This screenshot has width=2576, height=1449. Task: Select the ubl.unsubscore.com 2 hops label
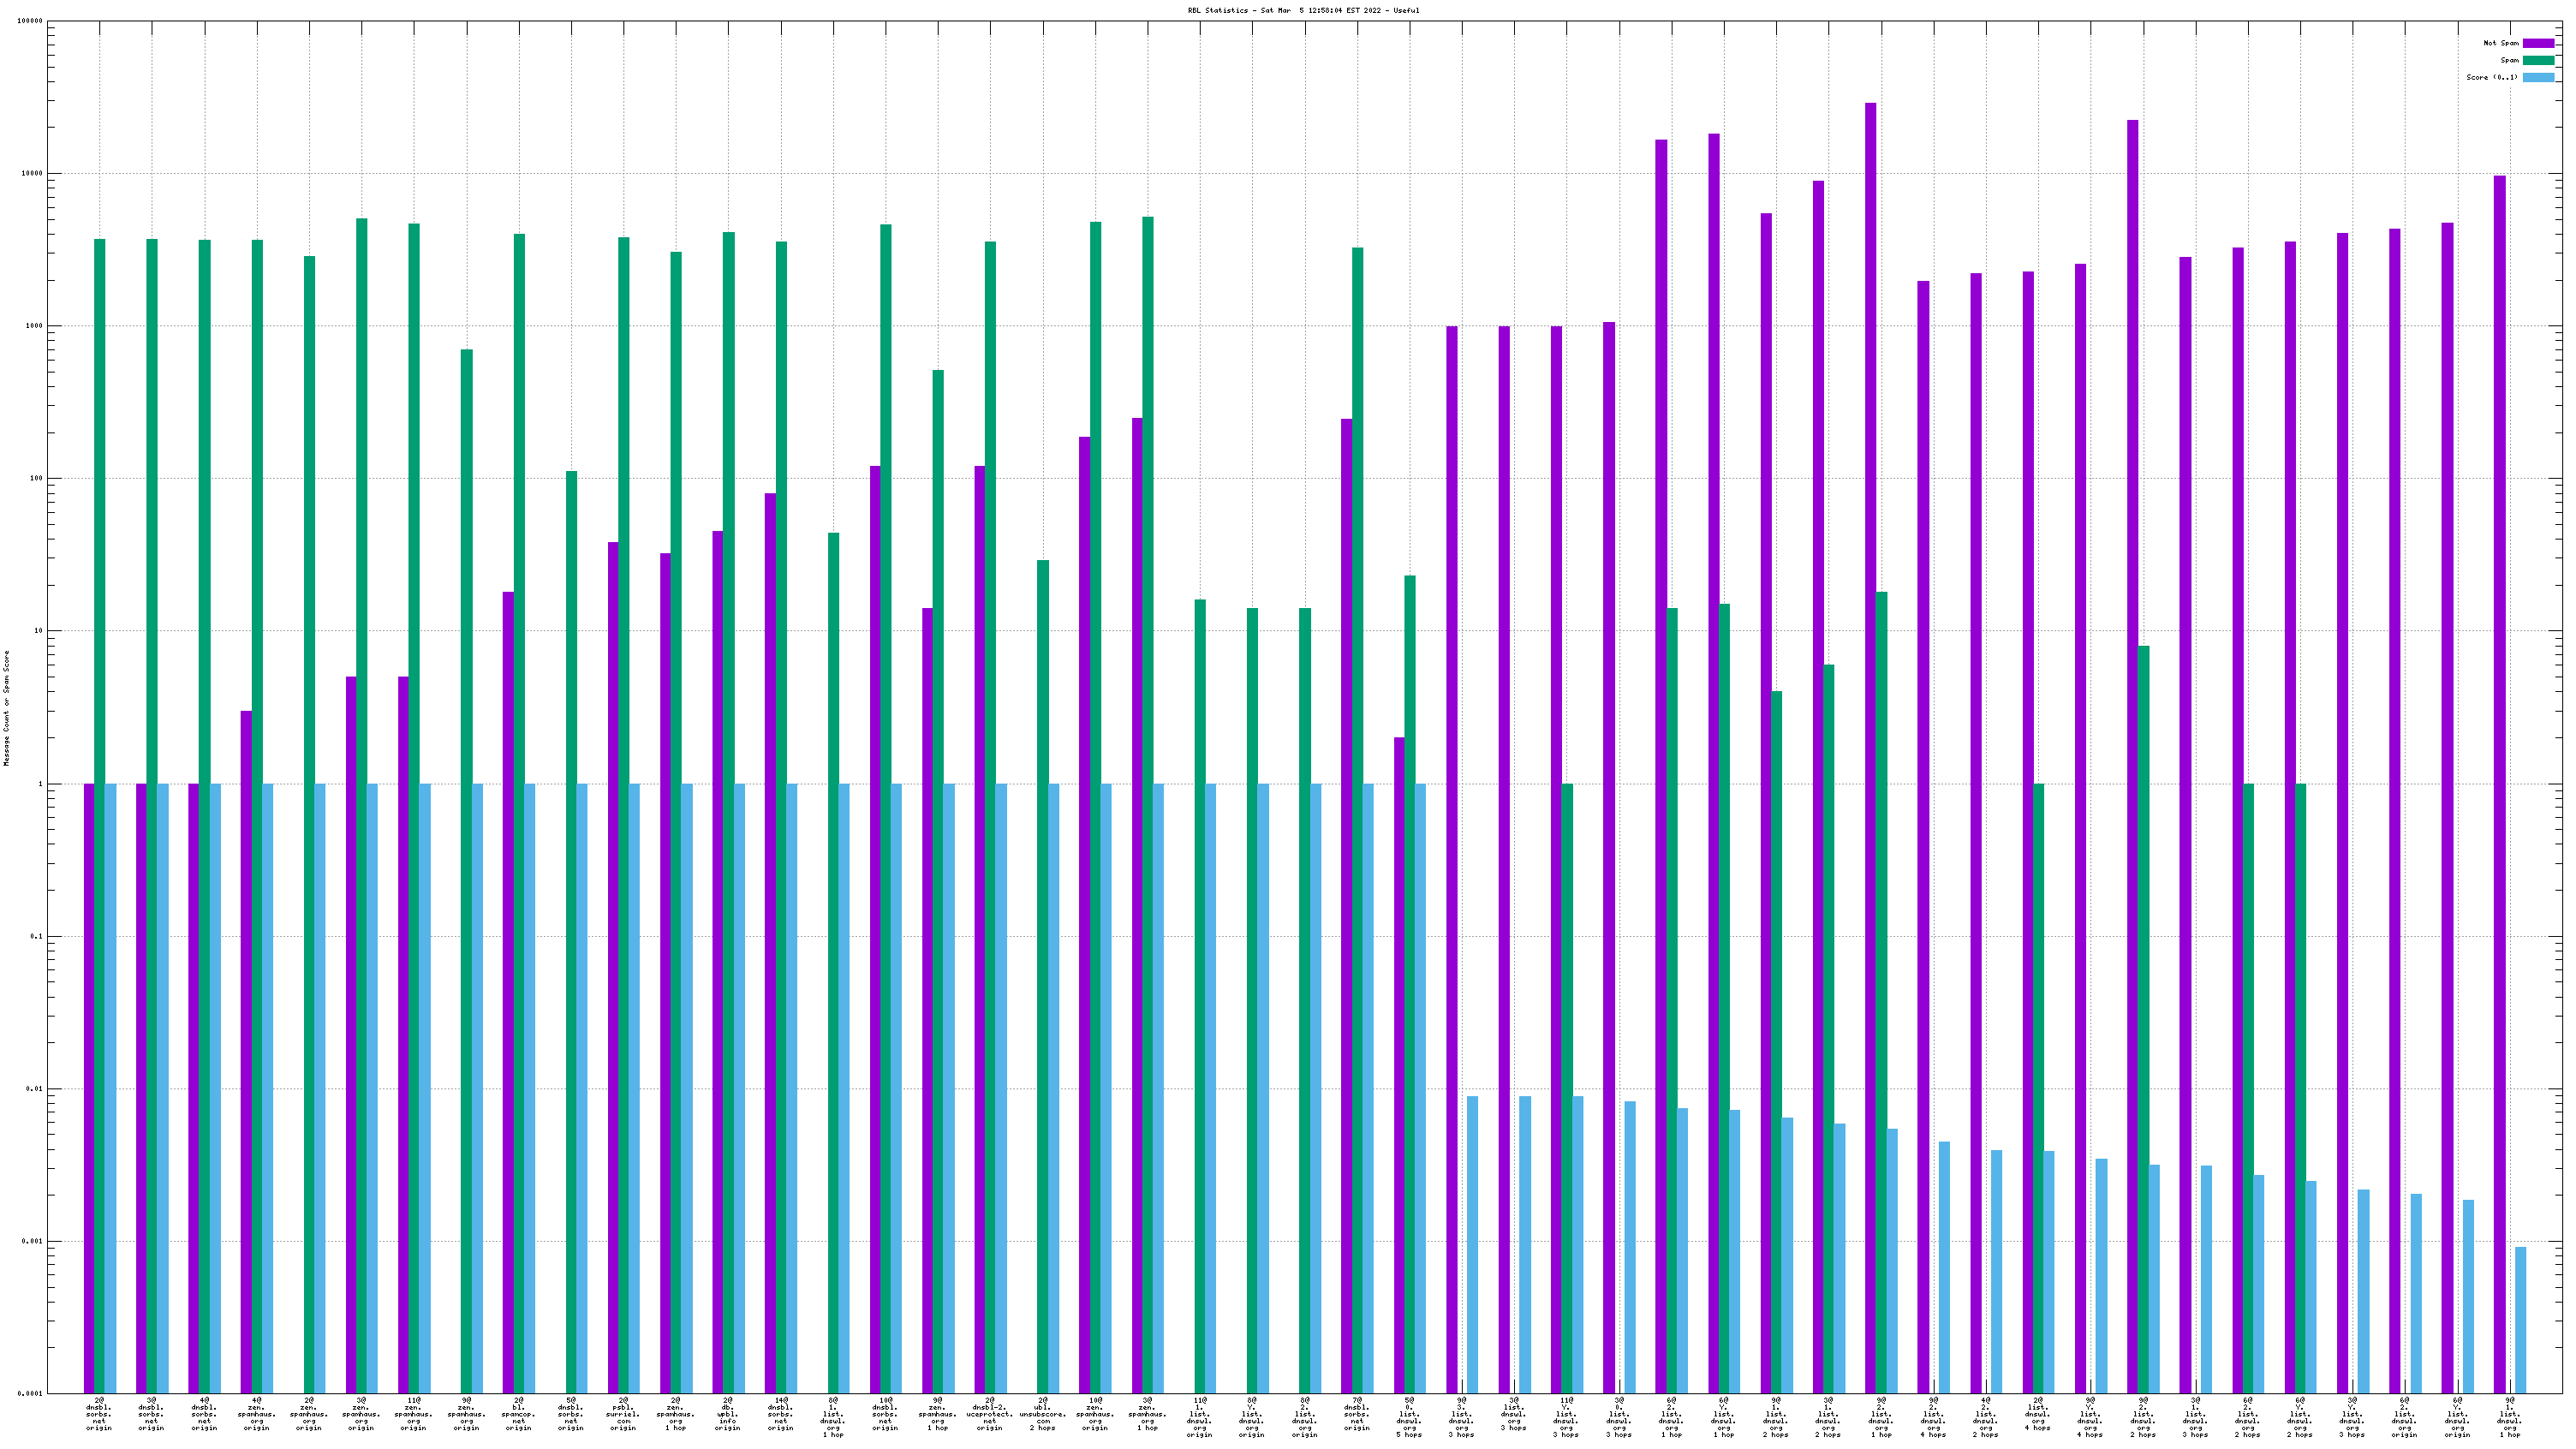(1042, 1414)
